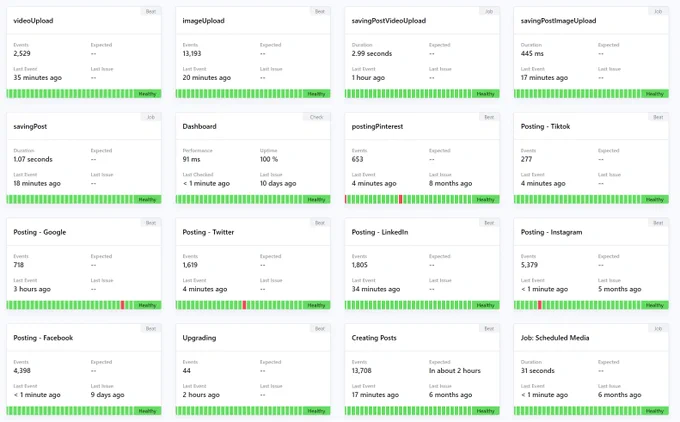Click the last issue value 10 days ago
Image resolution: width=680 pixels, height=422 pixels.
coord(278,183)
